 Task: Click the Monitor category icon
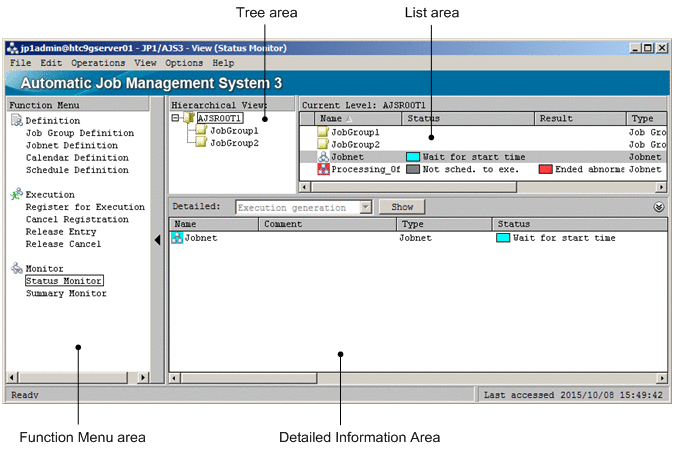point(16,269)
